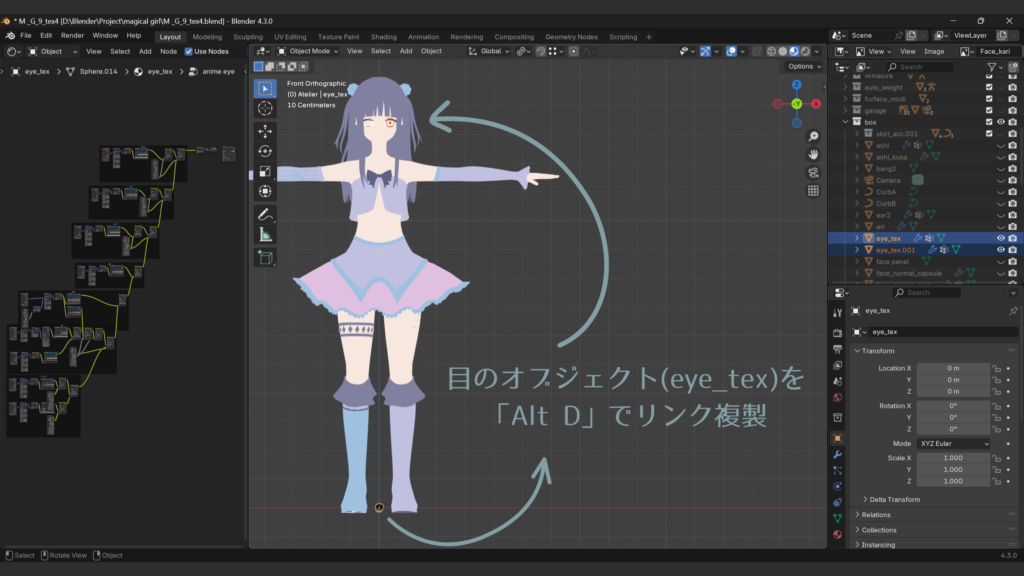Select the Move tool in viewport toolbar
Screen dimensions: 1024x576
[x=265, y=131]
